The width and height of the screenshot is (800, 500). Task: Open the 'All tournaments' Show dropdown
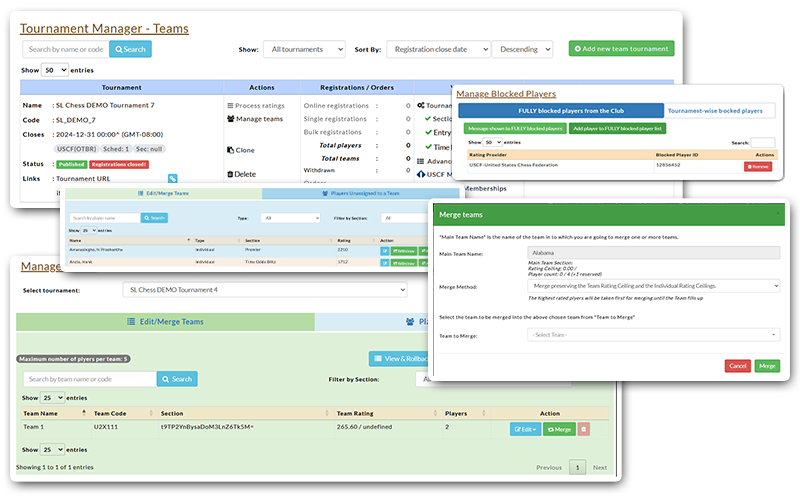(x=302, y=49)
